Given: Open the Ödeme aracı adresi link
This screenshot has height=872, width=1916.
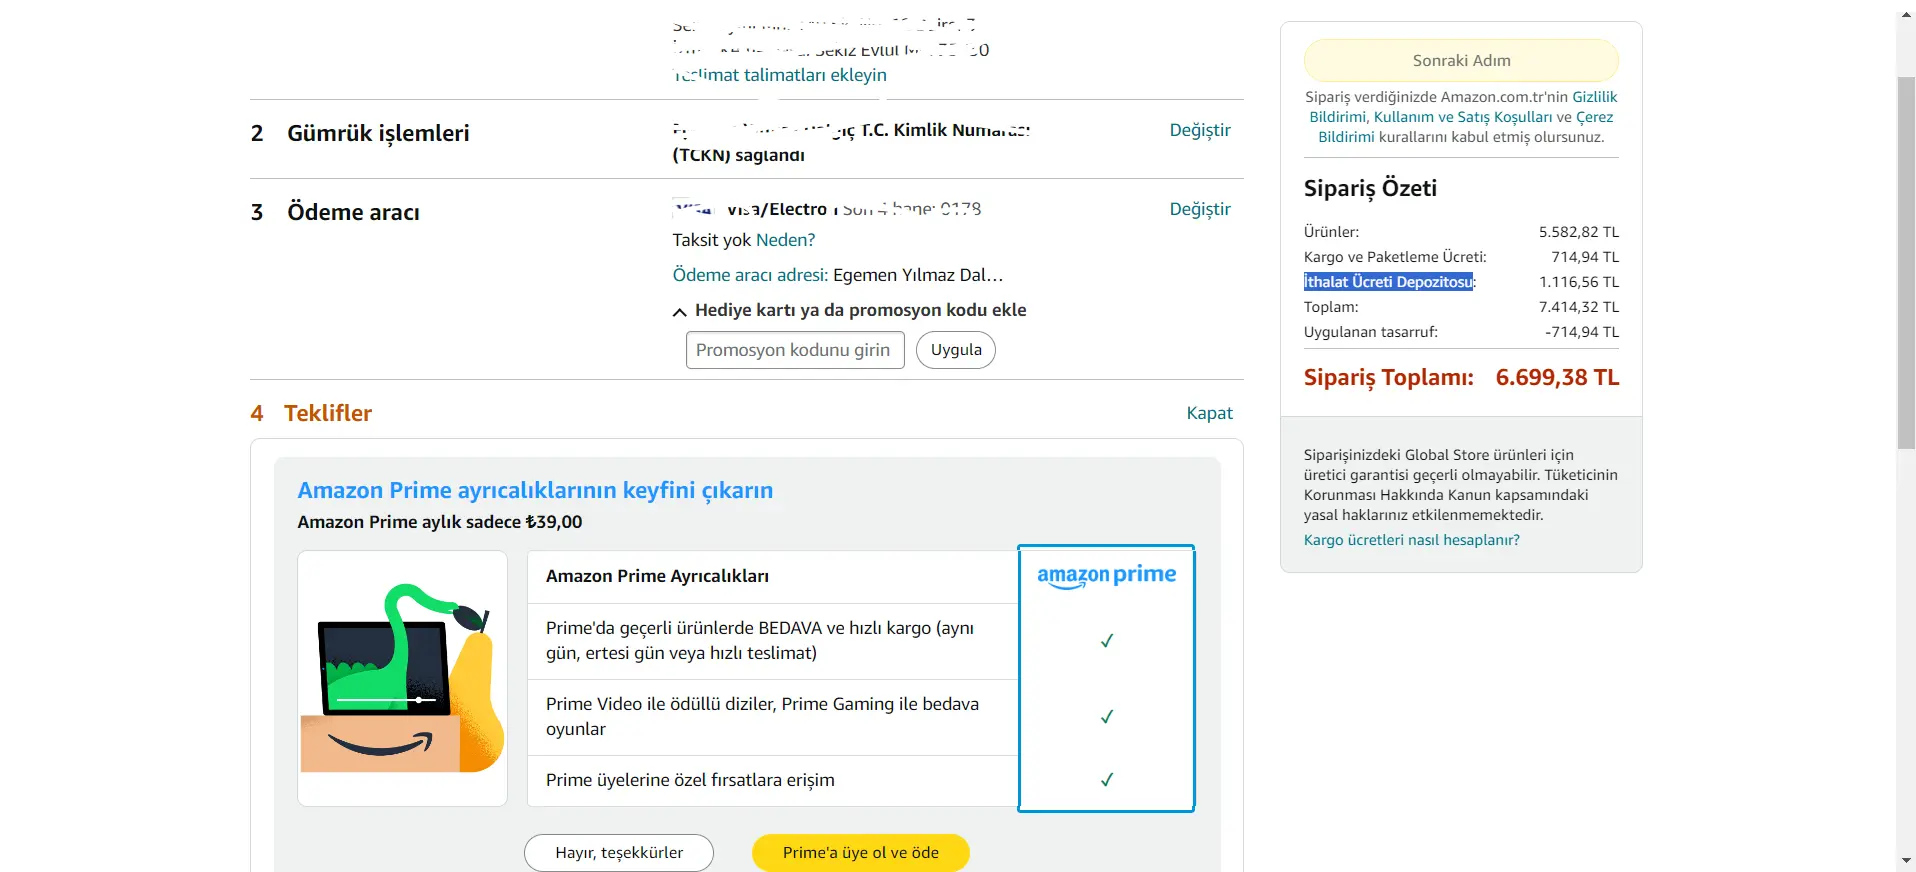Looking at the screenshot, I should click(x=750, y=275).
